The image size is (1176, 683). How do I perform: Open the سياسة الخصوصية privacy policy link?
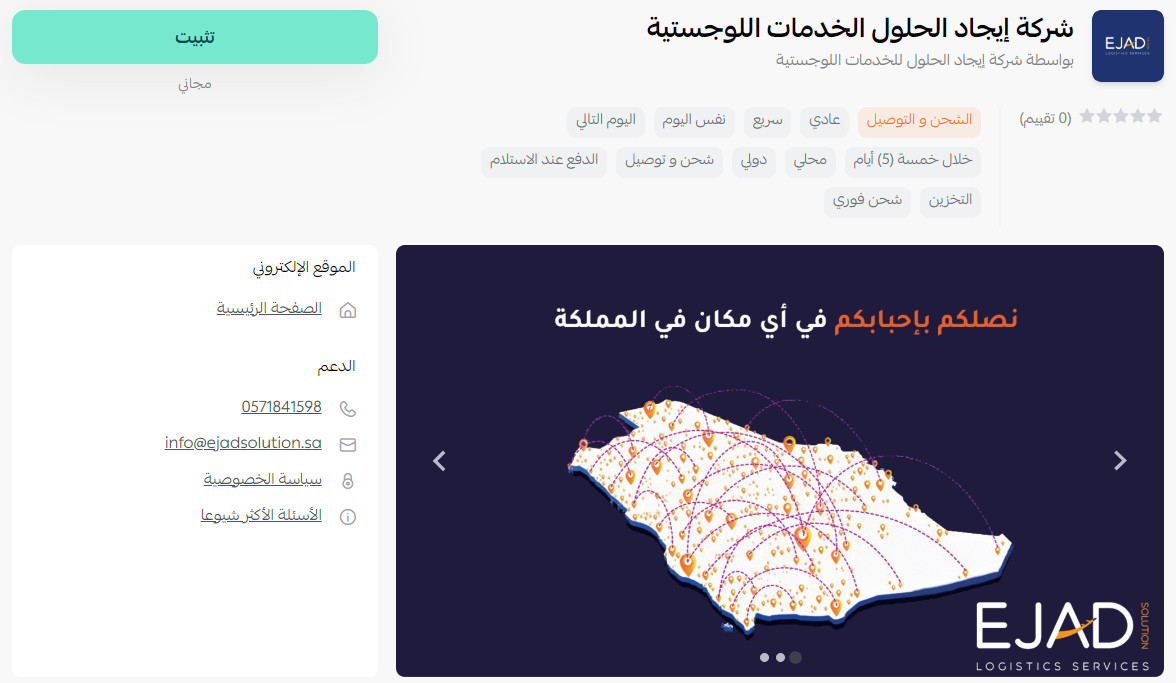pos(262,479)
